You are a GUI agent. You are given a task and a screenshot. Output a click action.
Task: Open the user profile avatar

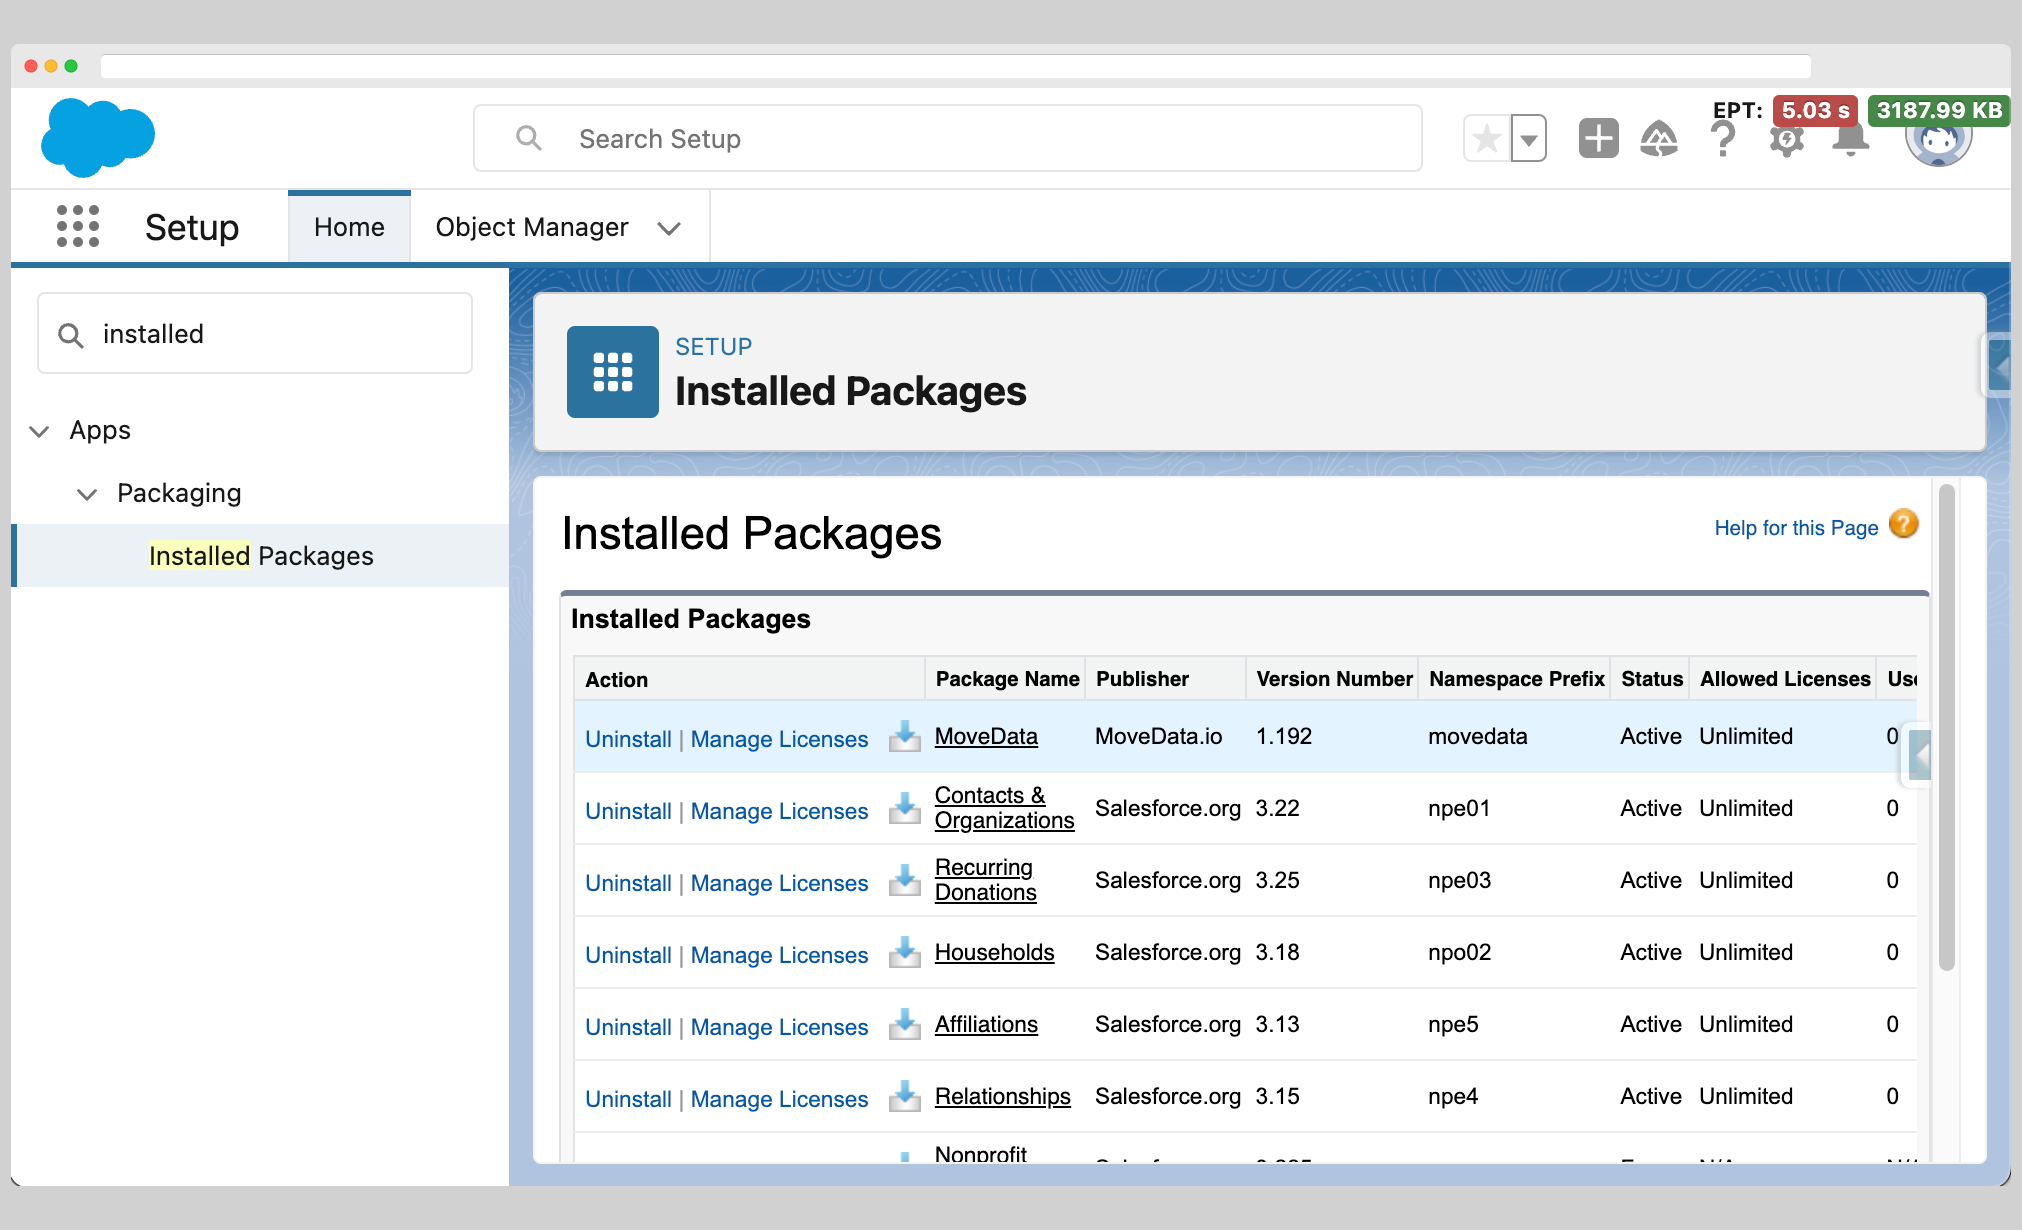pyautogui.click(x=1938, y=143)
